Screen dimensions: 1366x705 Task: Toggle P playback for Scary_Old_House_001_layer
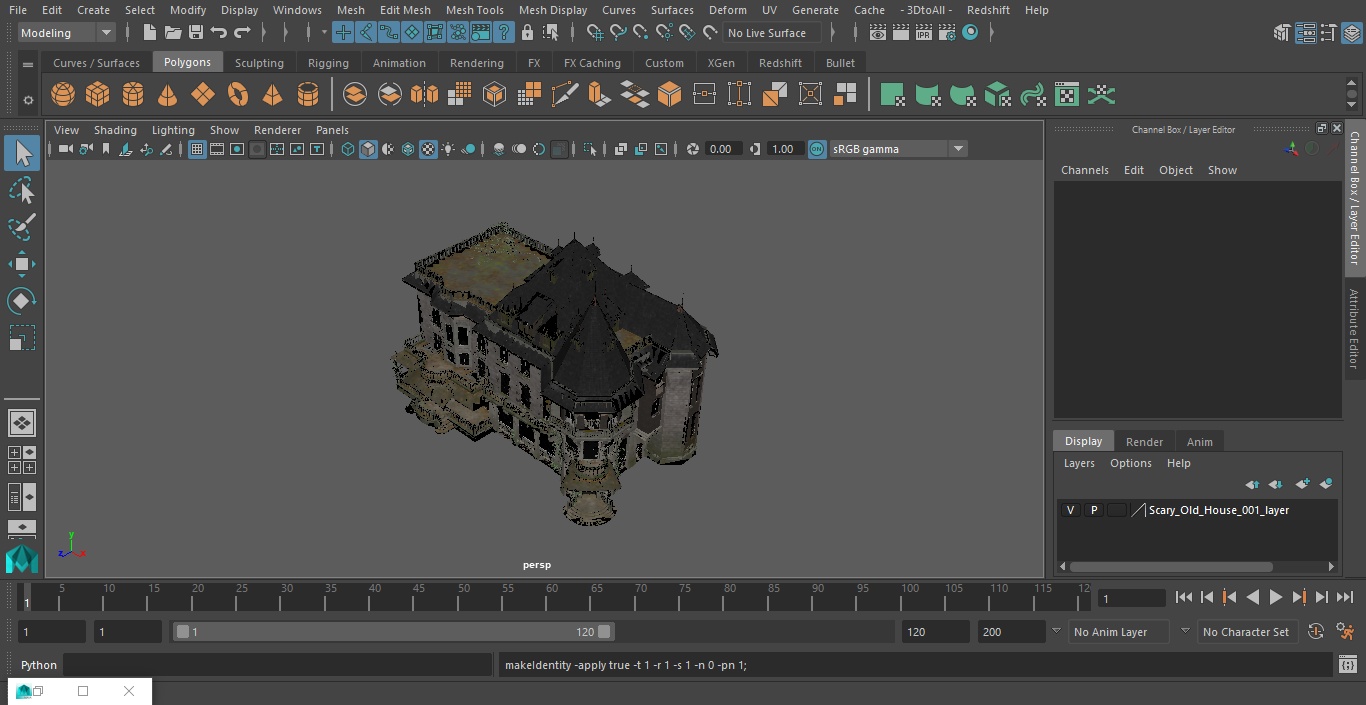1094,510
